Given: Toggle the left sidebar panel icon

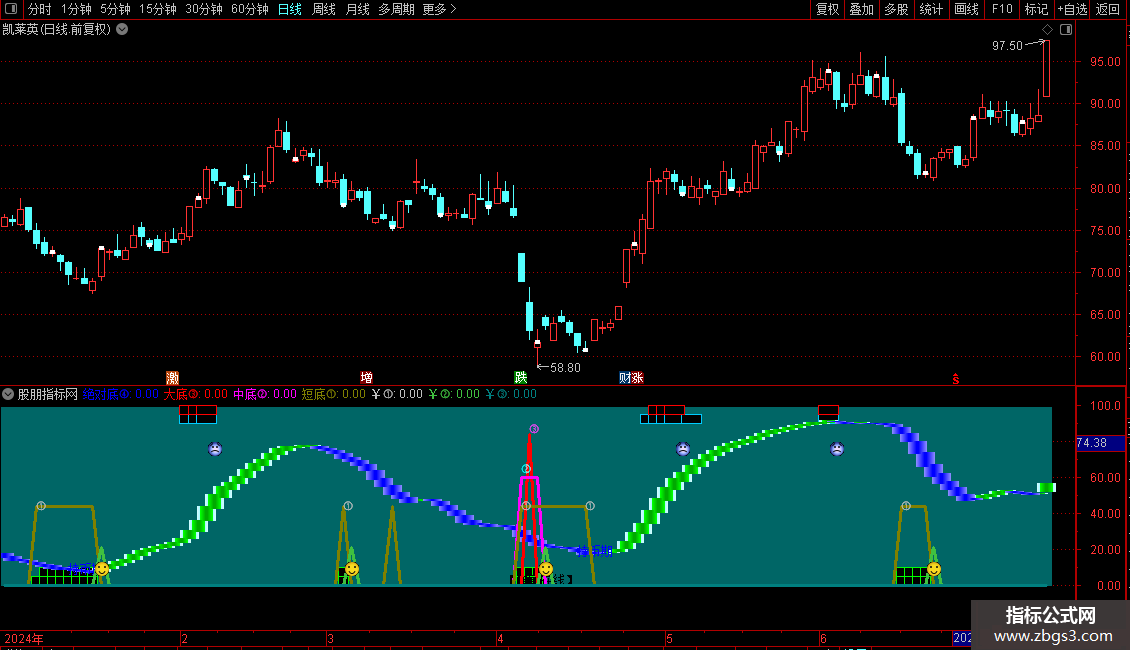Looking at the screenshot, I should click(x=11, y=9).
